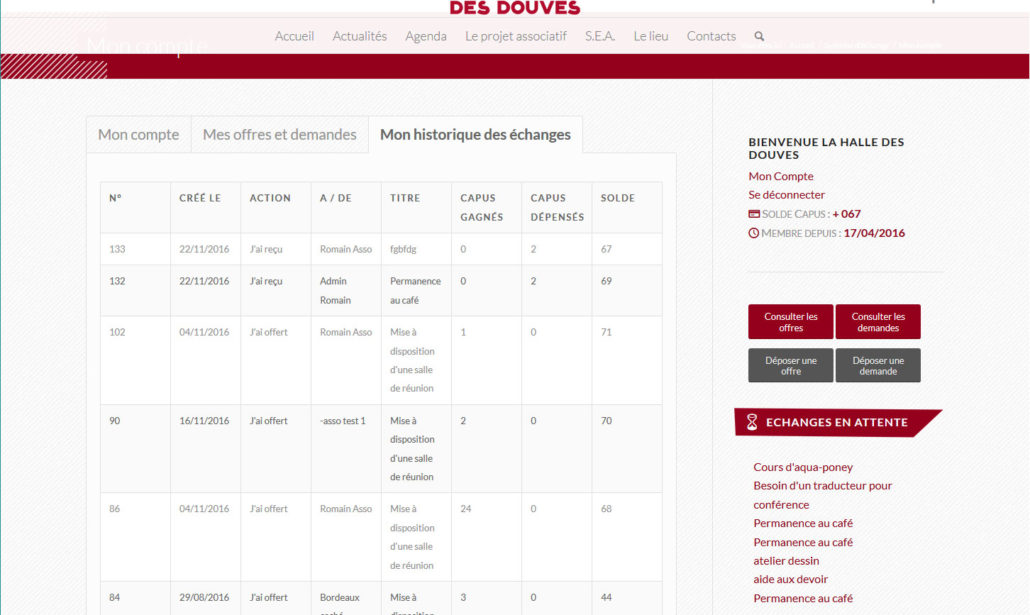Screen dimensions: 1030x615
Task: Click the clock icon next to Membre depuis
Action: coord(753,233)
